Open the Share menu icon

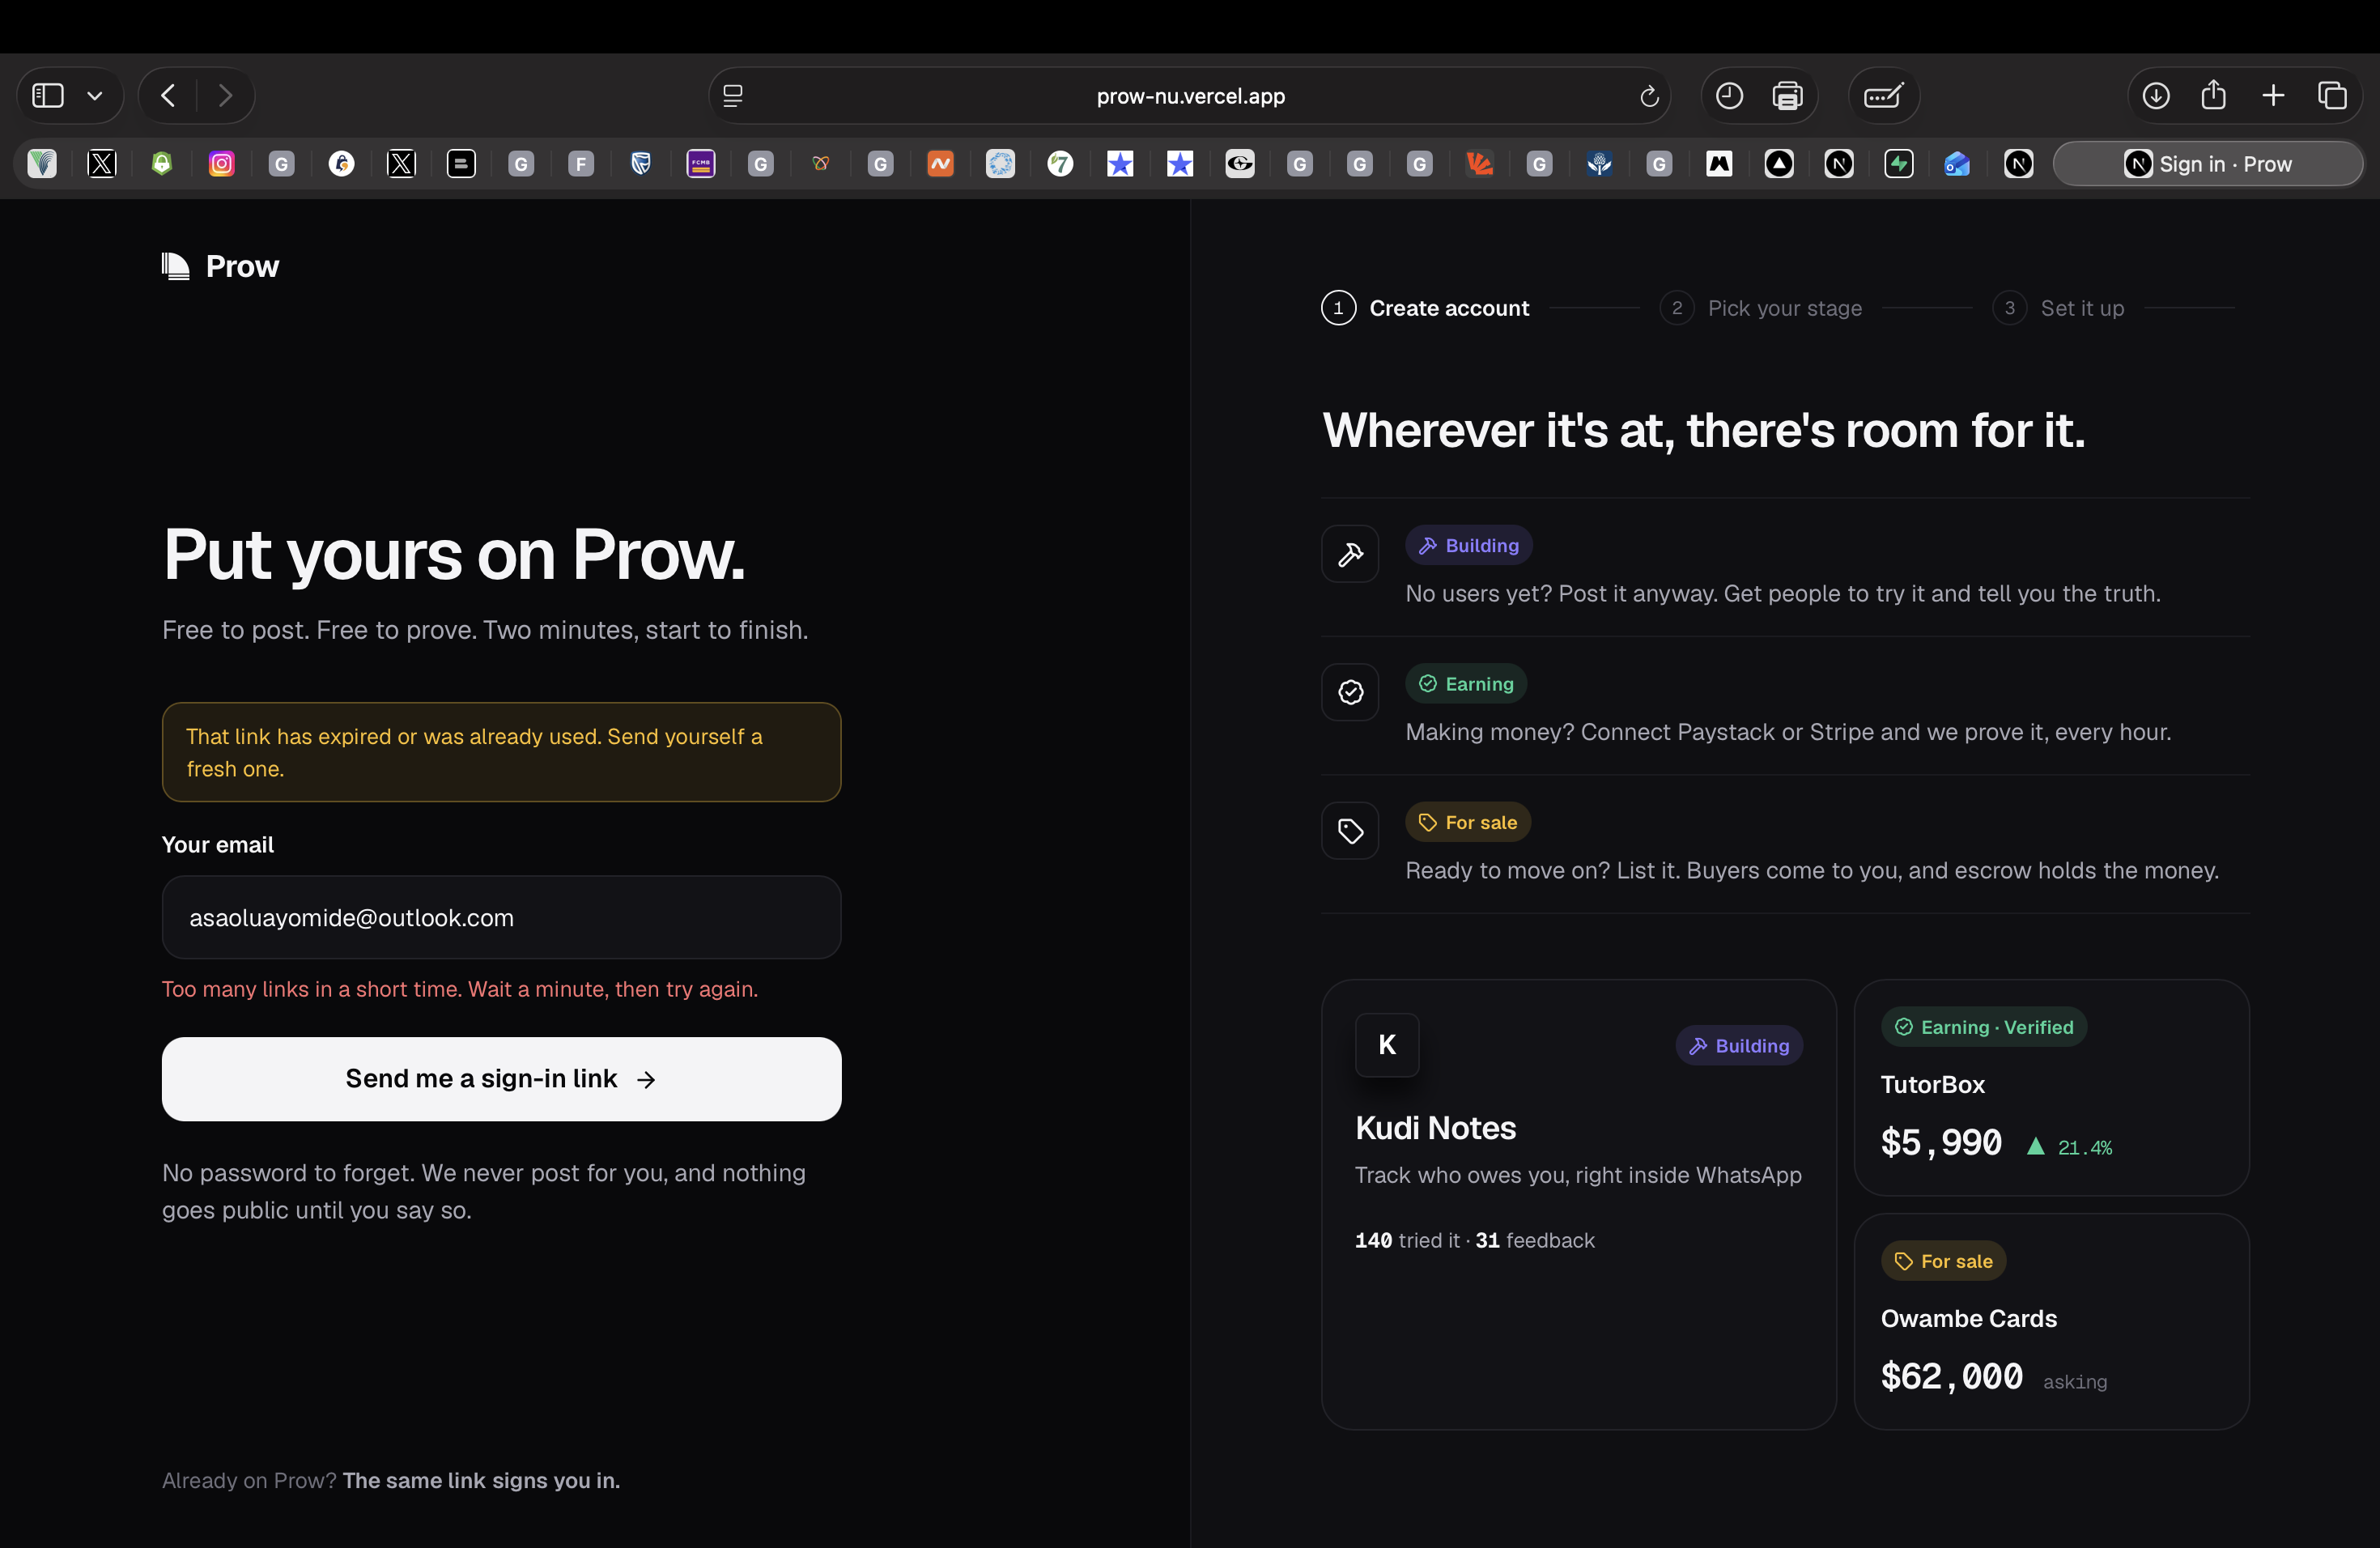2213,96
